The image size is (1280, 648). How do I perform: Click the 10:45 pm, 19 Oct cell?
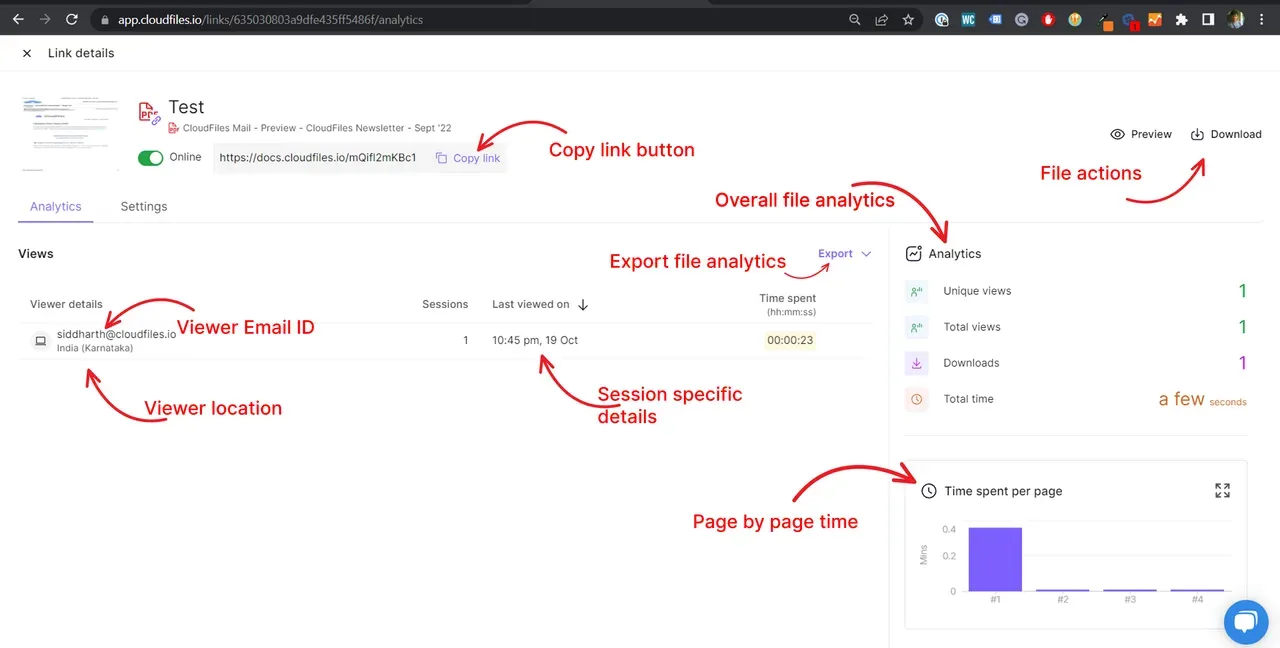tap(535, 340)
